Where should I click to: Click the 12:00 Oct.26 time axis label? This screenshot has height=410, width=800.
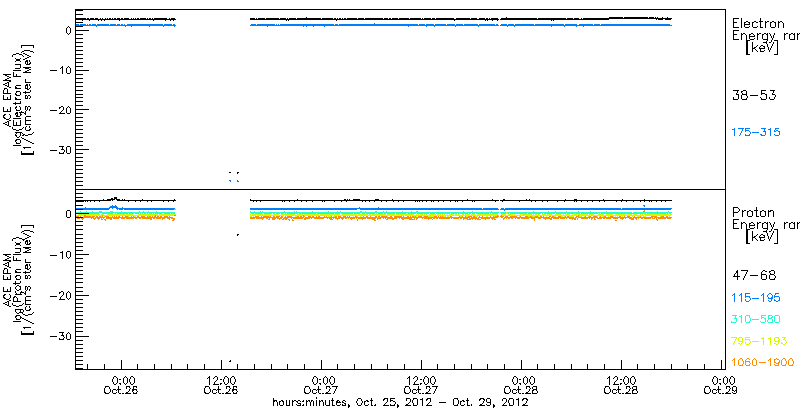(221, 386)
